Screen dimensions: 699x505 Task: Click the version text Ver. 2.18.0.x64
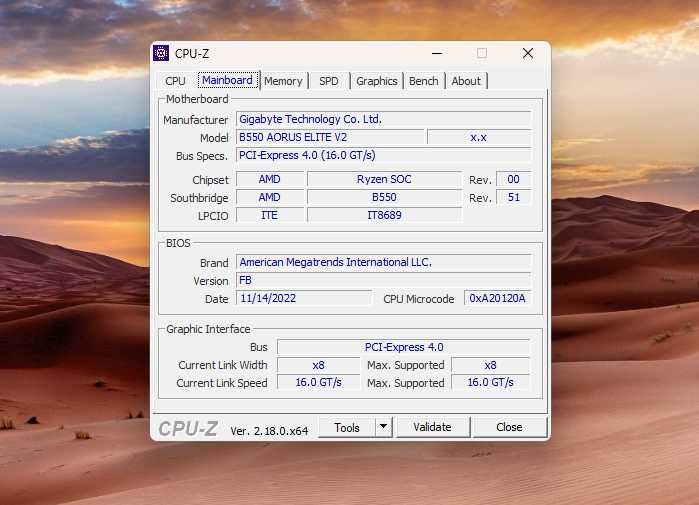(269, 431)
